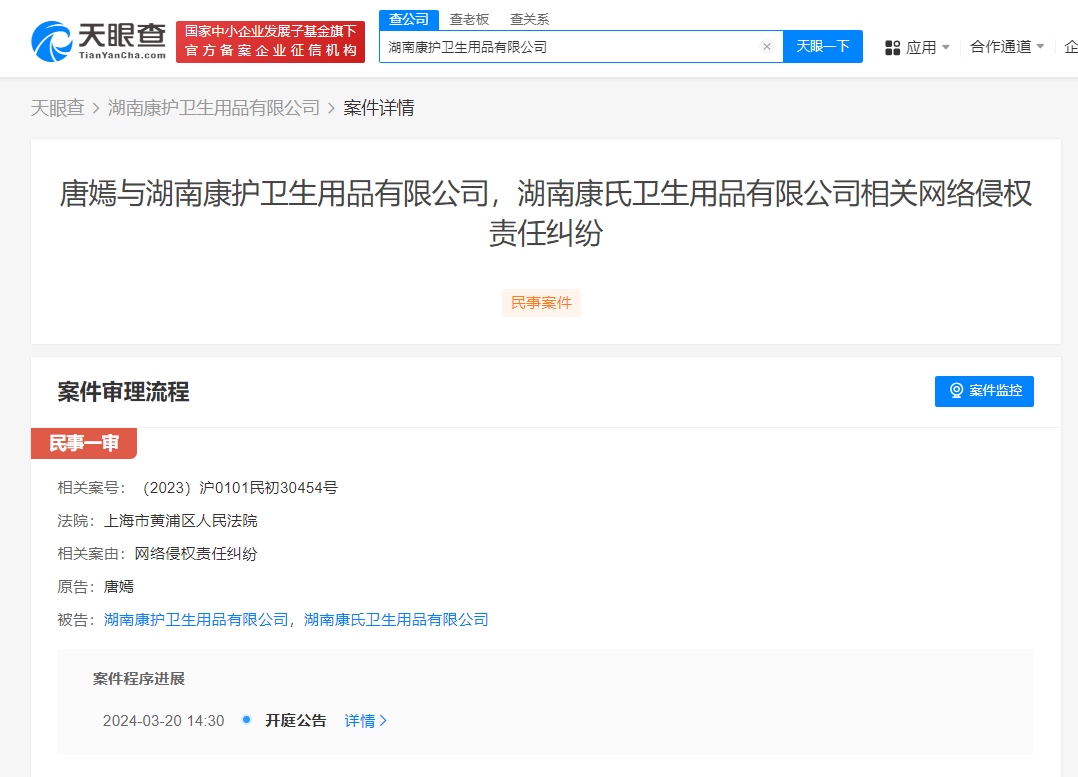Click the 案件程序进展 label
Screen dimensions: 1078x777
139,679
